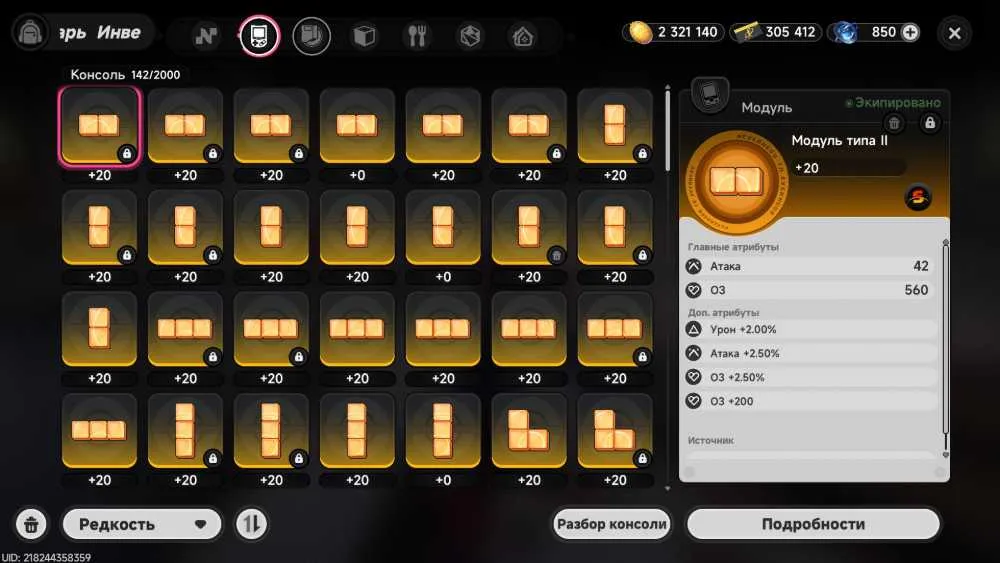Click the blue crystal currency icon
This screenshot has height=563, width=1000.
(845, 32)
